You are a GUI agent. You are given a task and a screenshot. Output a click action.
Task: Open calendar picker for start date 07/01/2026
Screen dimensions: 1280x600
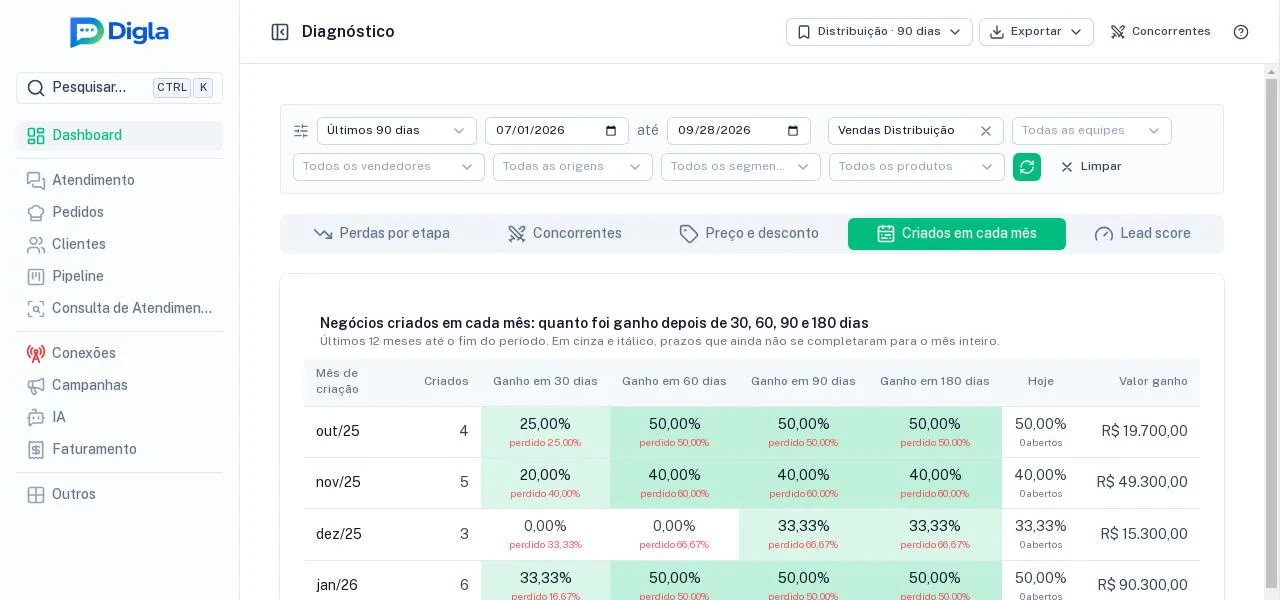612,131
